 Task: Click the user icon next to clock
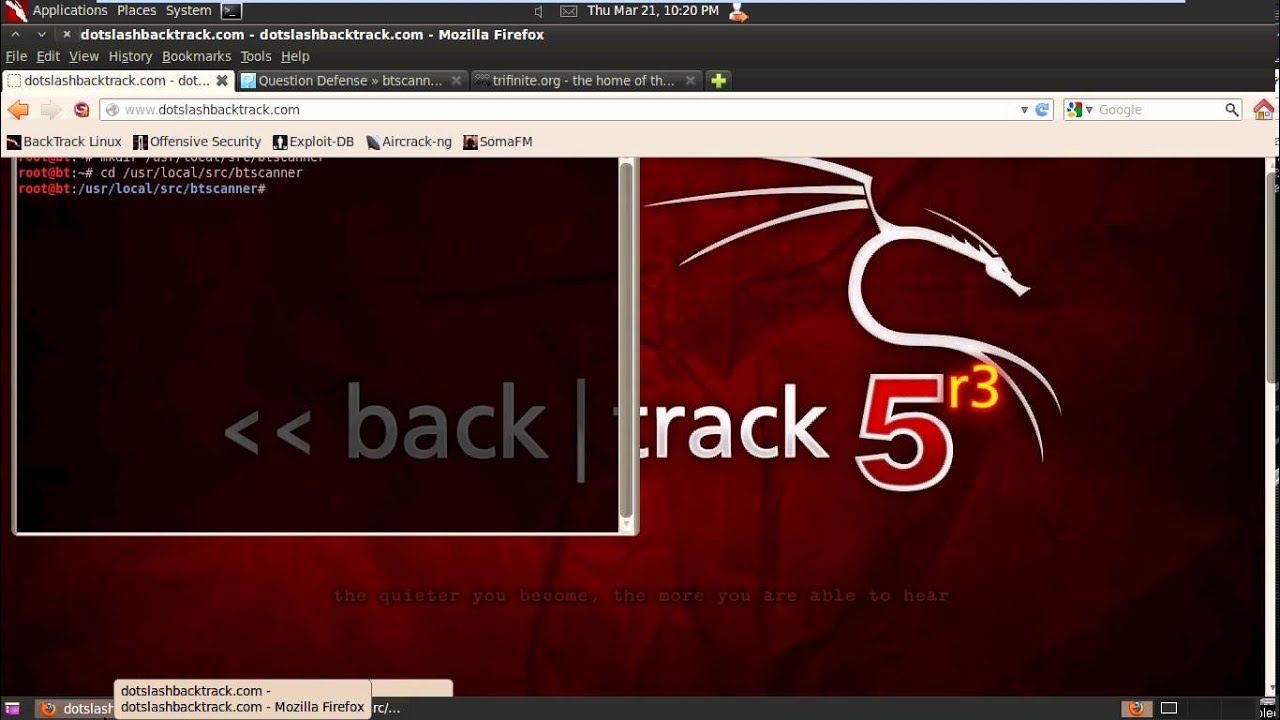[738, 11]
